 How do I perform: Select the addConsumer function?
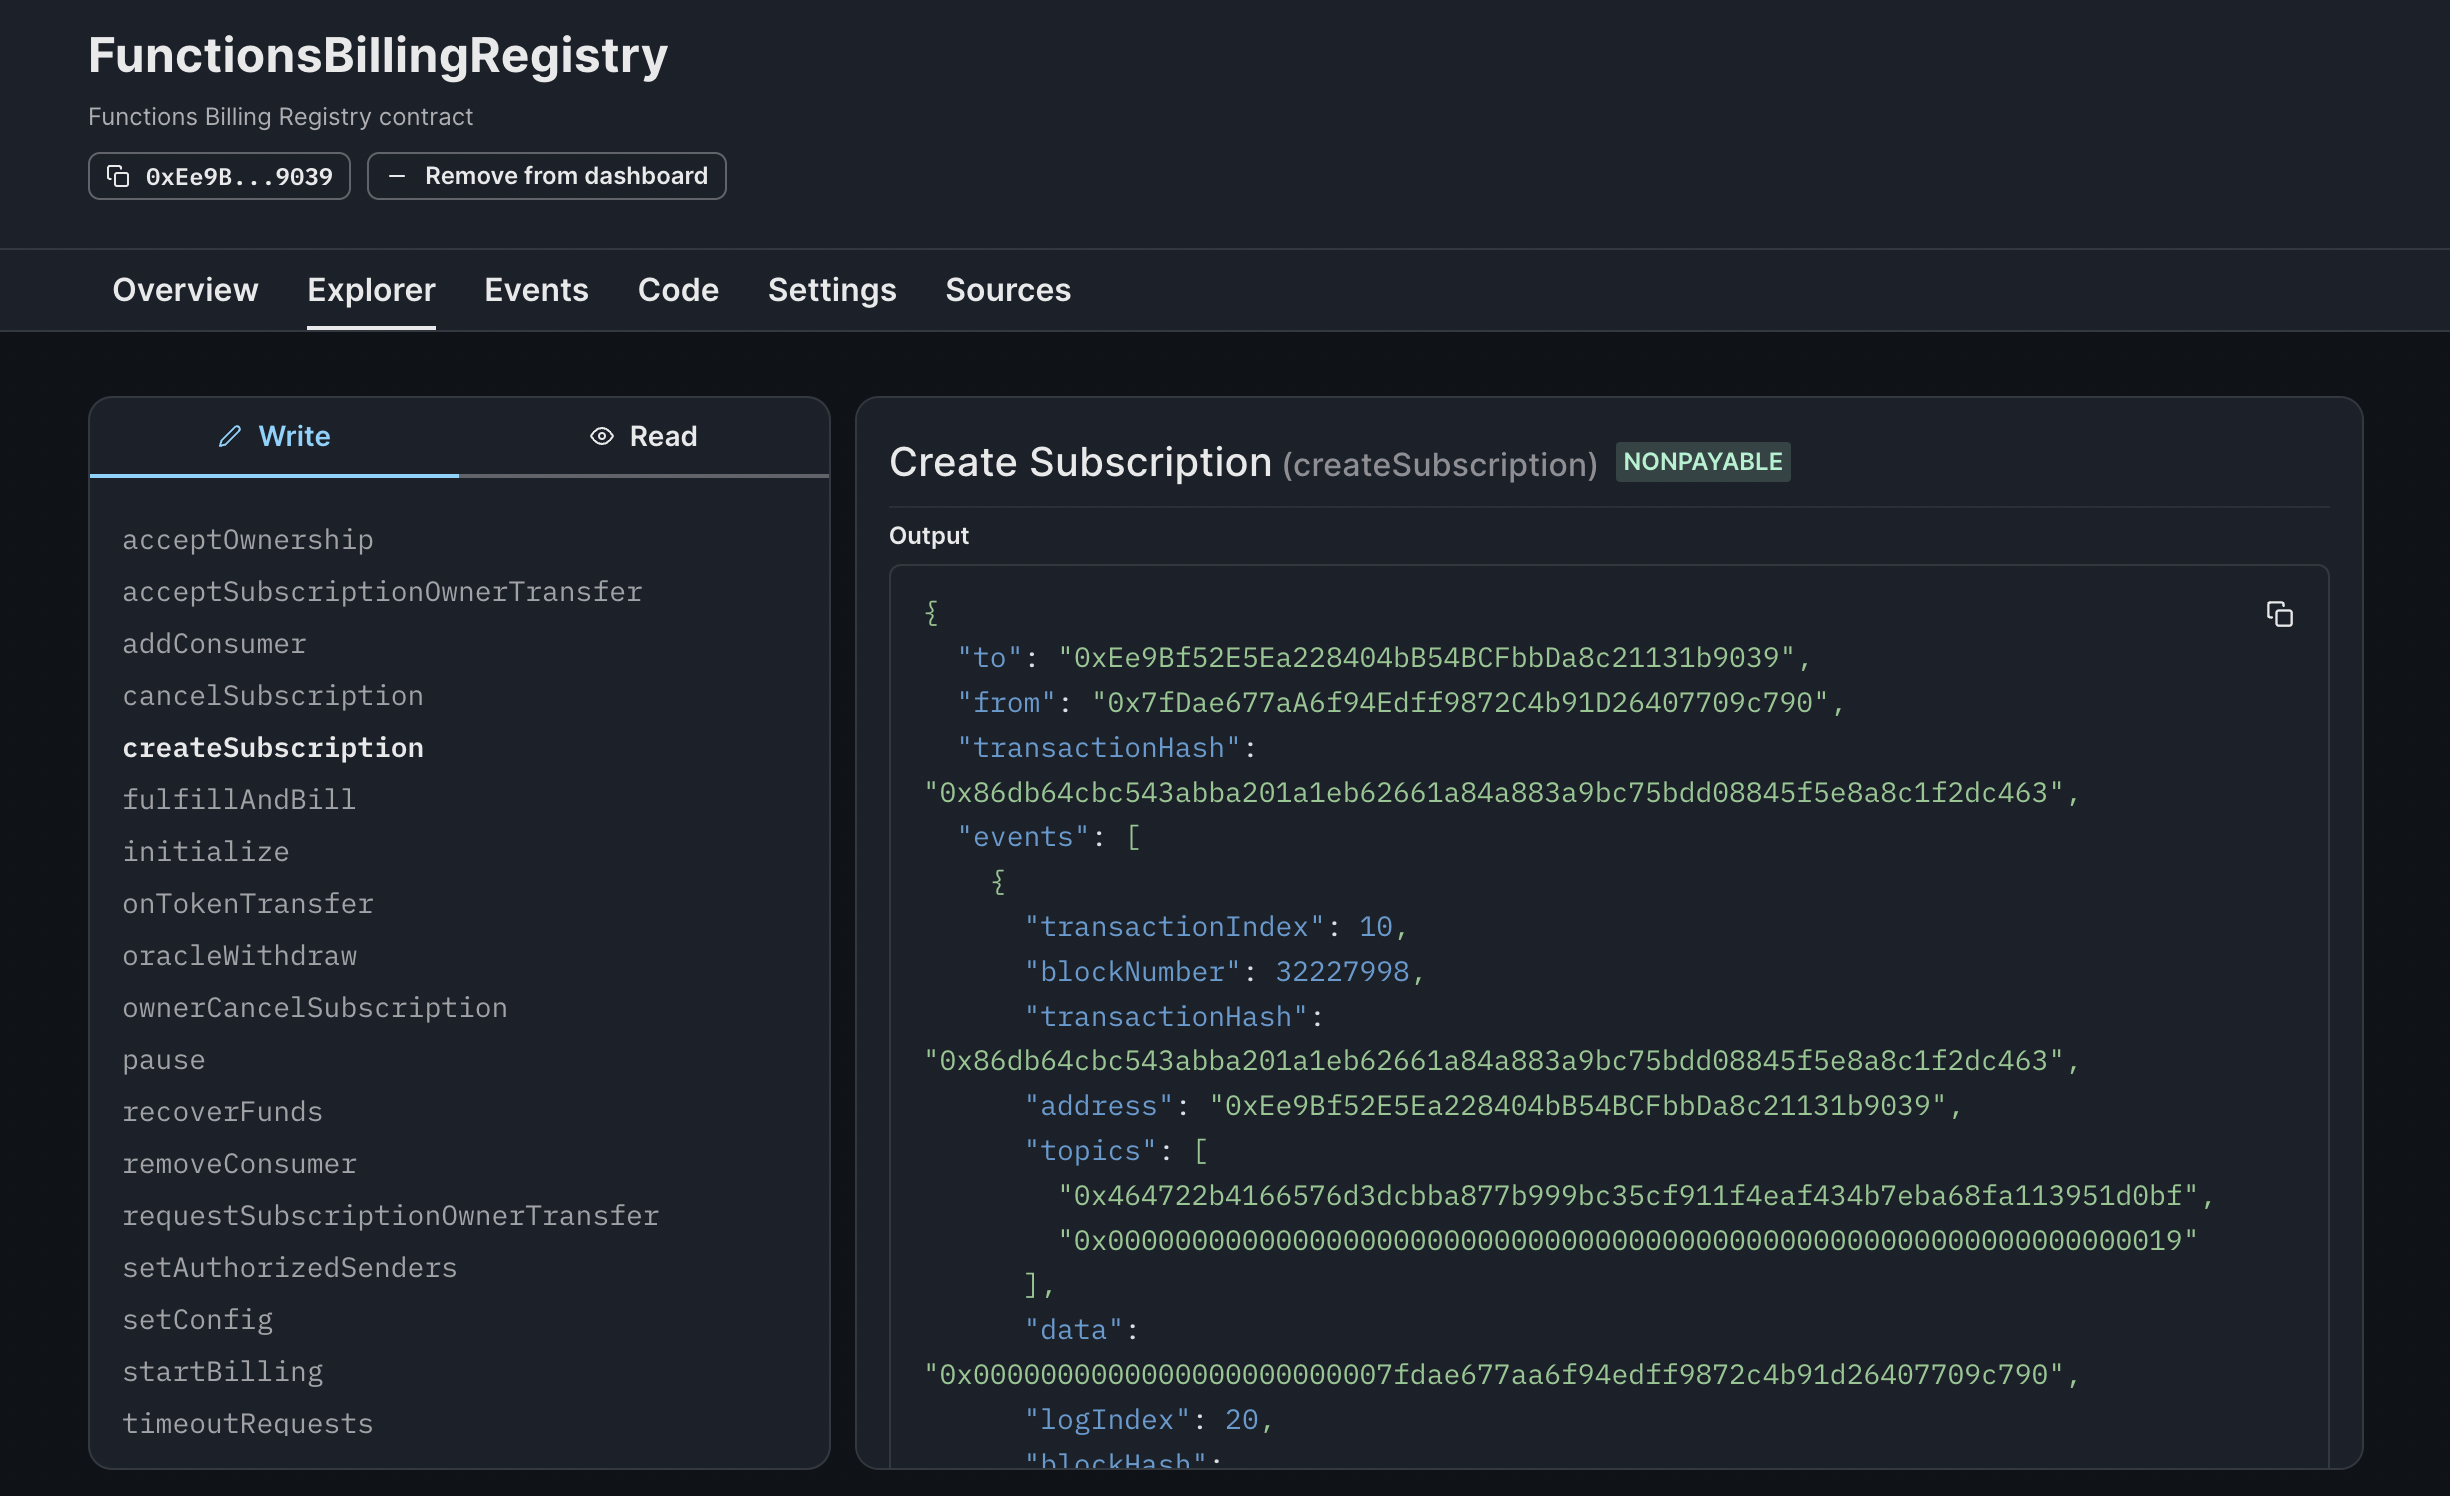coord(214,644)
